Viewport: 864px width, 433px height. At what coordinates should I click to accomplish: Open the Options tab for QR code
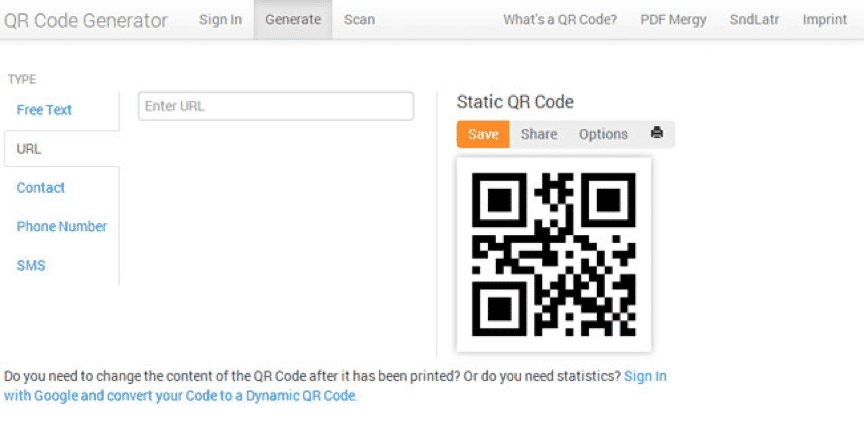pyautogui.click(x=603, y=134)
